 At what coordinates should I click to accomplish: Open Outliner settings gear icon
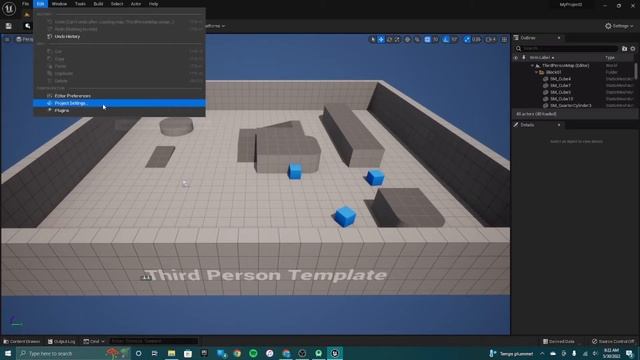click(633, 49)
